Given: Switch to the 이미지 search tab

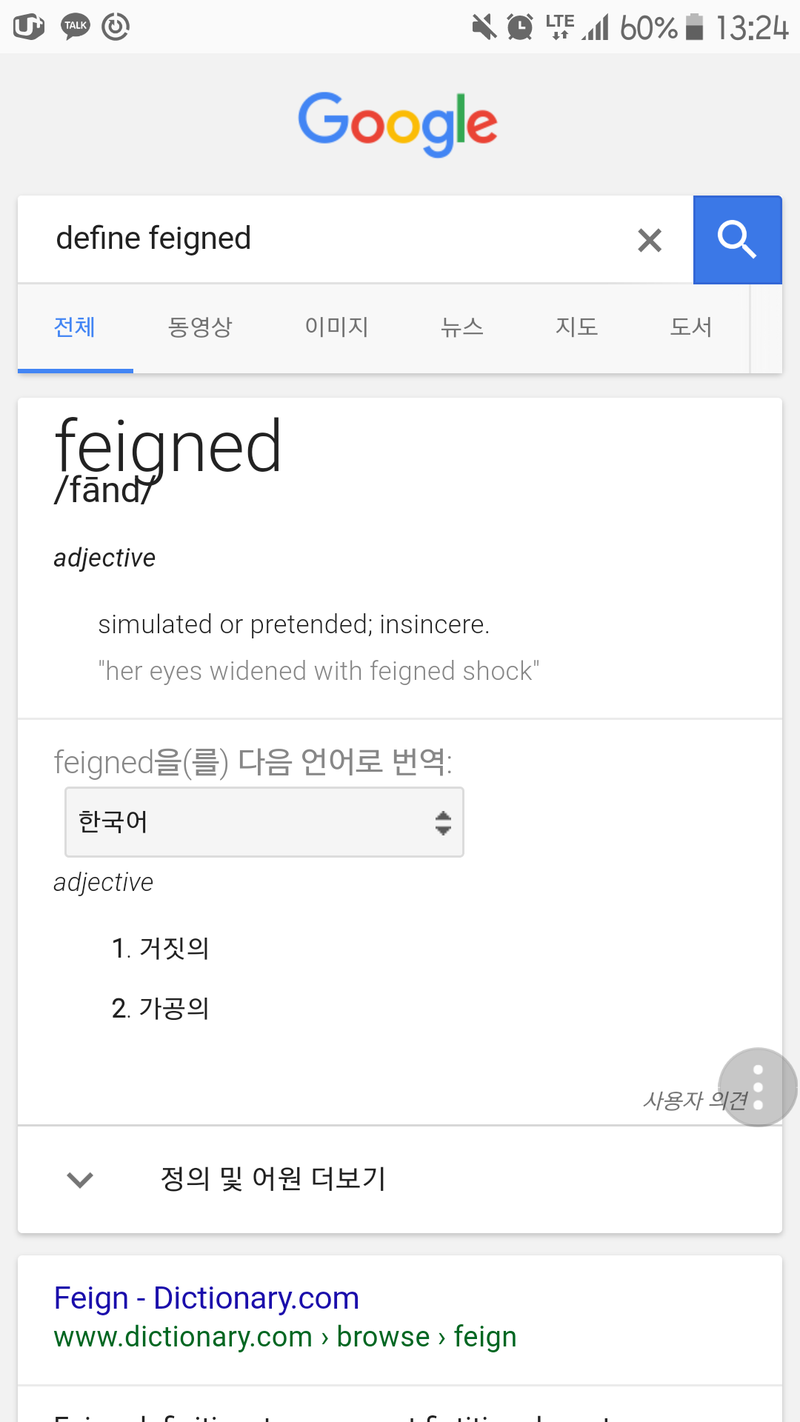Looking at the screenshot, I should (x=337, y=327).
